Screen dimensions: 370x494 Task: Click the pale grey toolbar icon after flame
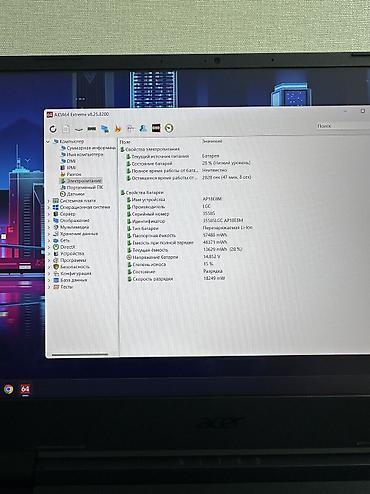point(131,128)
